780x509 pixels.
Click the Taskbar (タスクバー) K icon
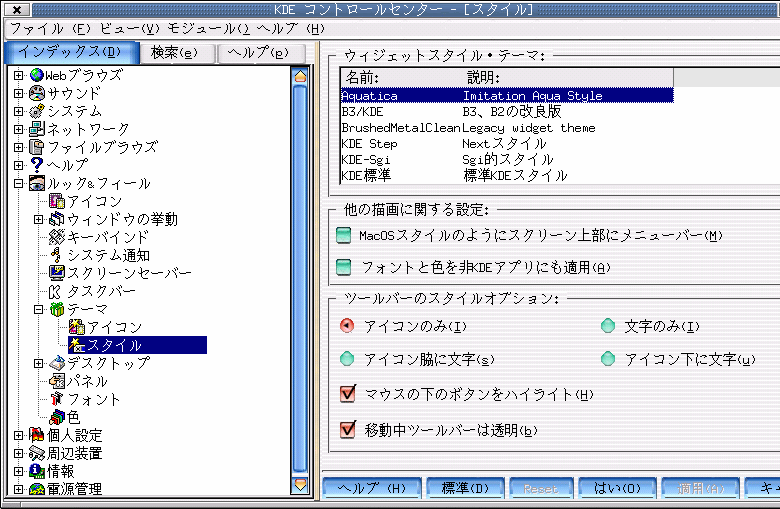55,291
